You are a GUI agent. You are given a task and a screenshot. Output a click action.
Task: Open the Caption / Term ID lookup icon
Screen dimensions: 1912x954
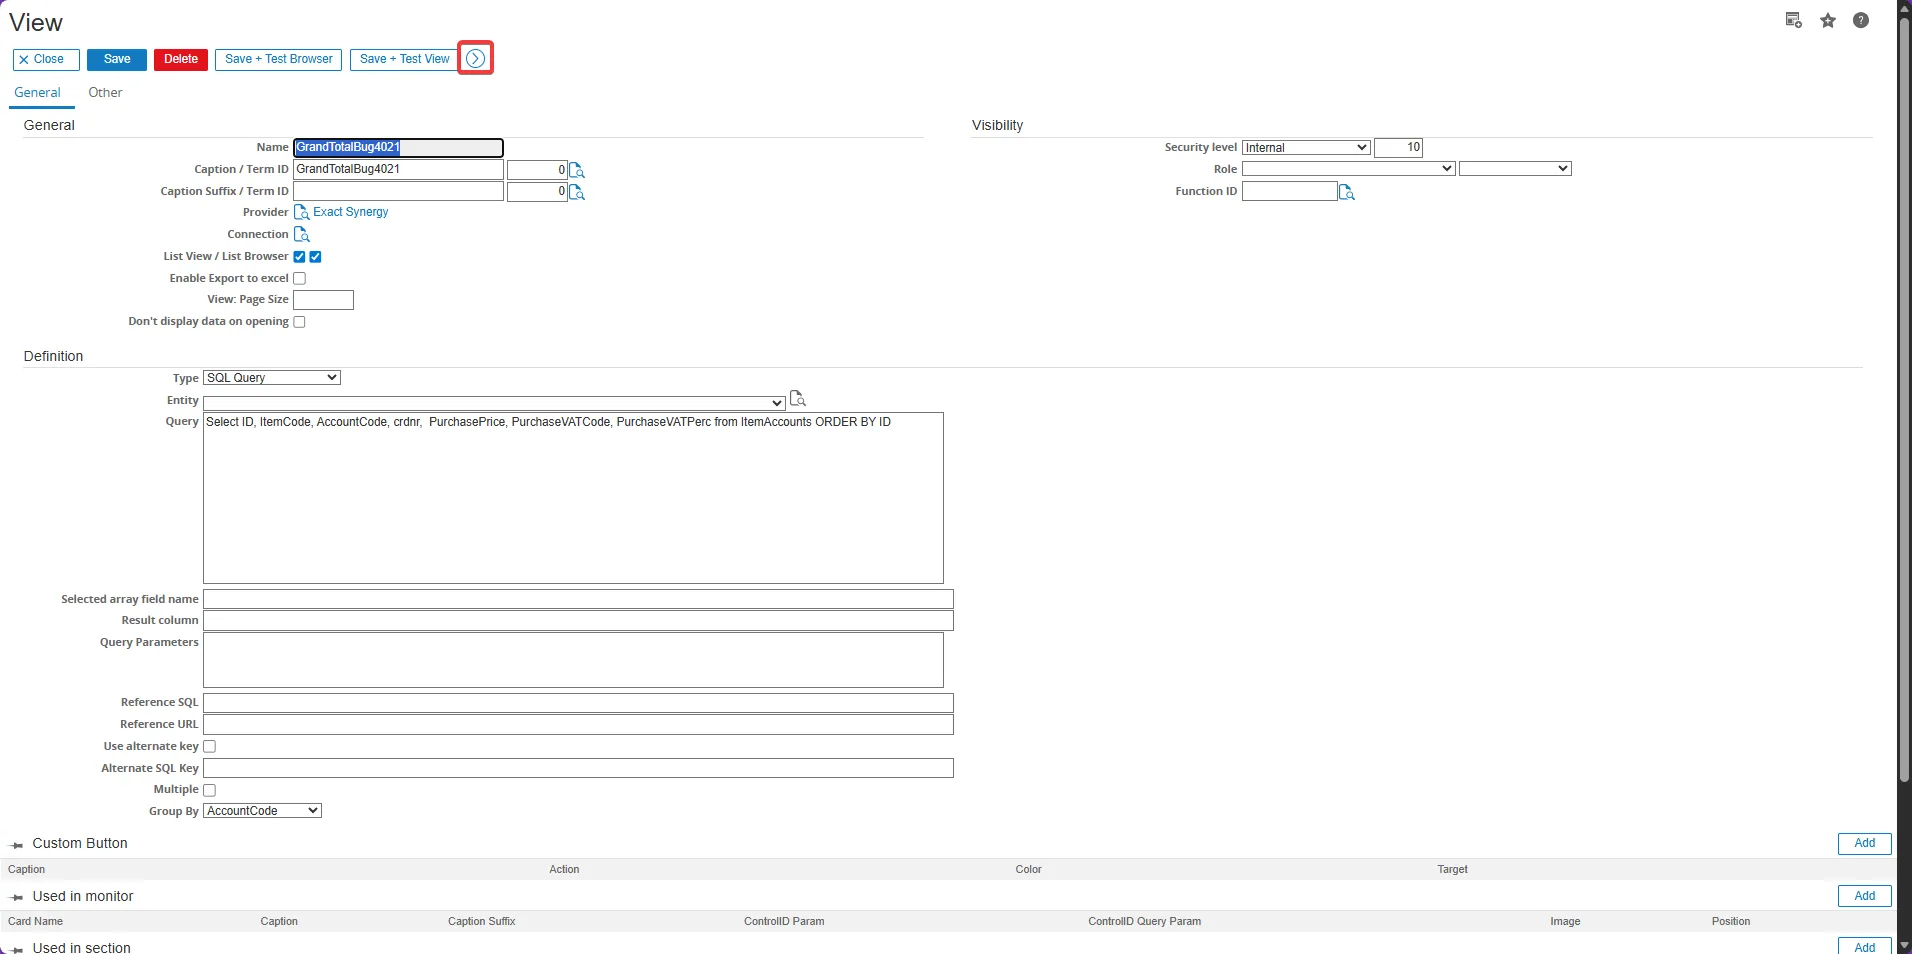[x=577, y=170]
